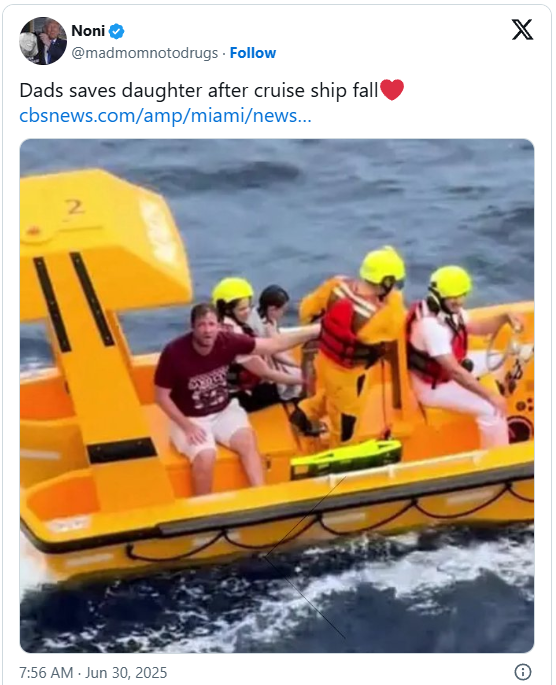556x685 pixels.
Task: Open the @madmomnotodrugs handle
Action: [145, 53]
